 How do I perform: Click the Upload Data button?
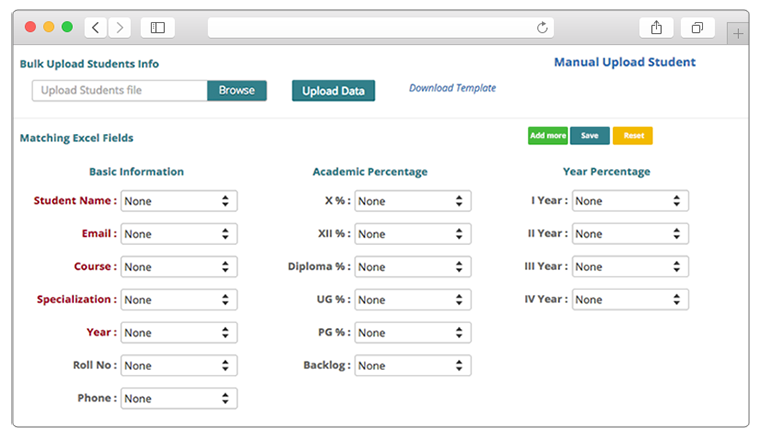coord(333,91)
